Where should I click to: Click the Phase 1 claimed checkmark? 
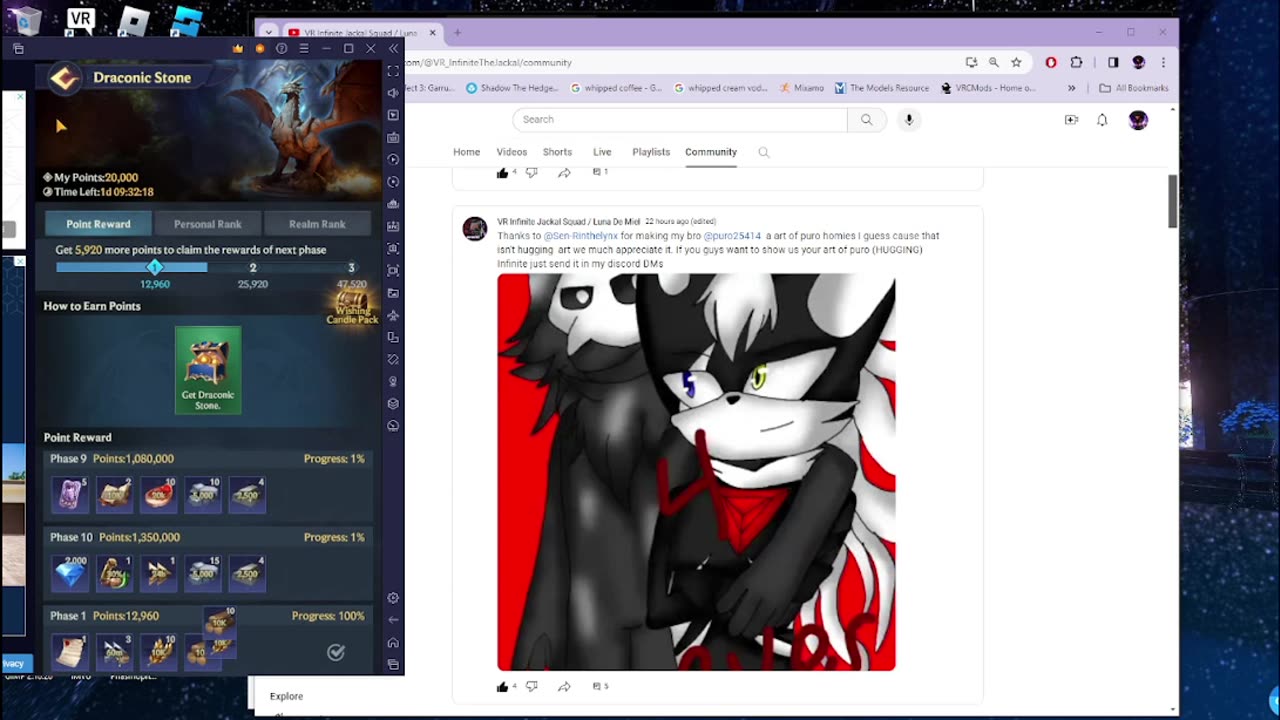336,652
